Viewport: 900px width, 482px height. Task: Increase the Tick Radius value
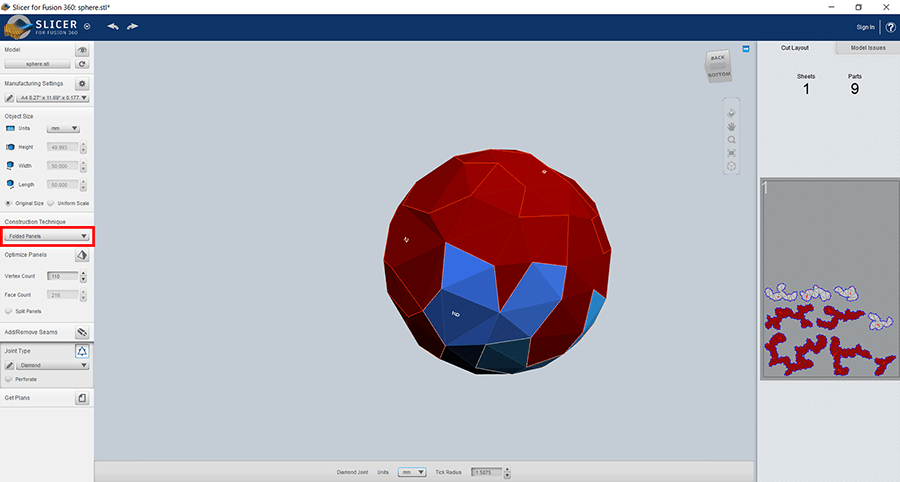[507, 469]
